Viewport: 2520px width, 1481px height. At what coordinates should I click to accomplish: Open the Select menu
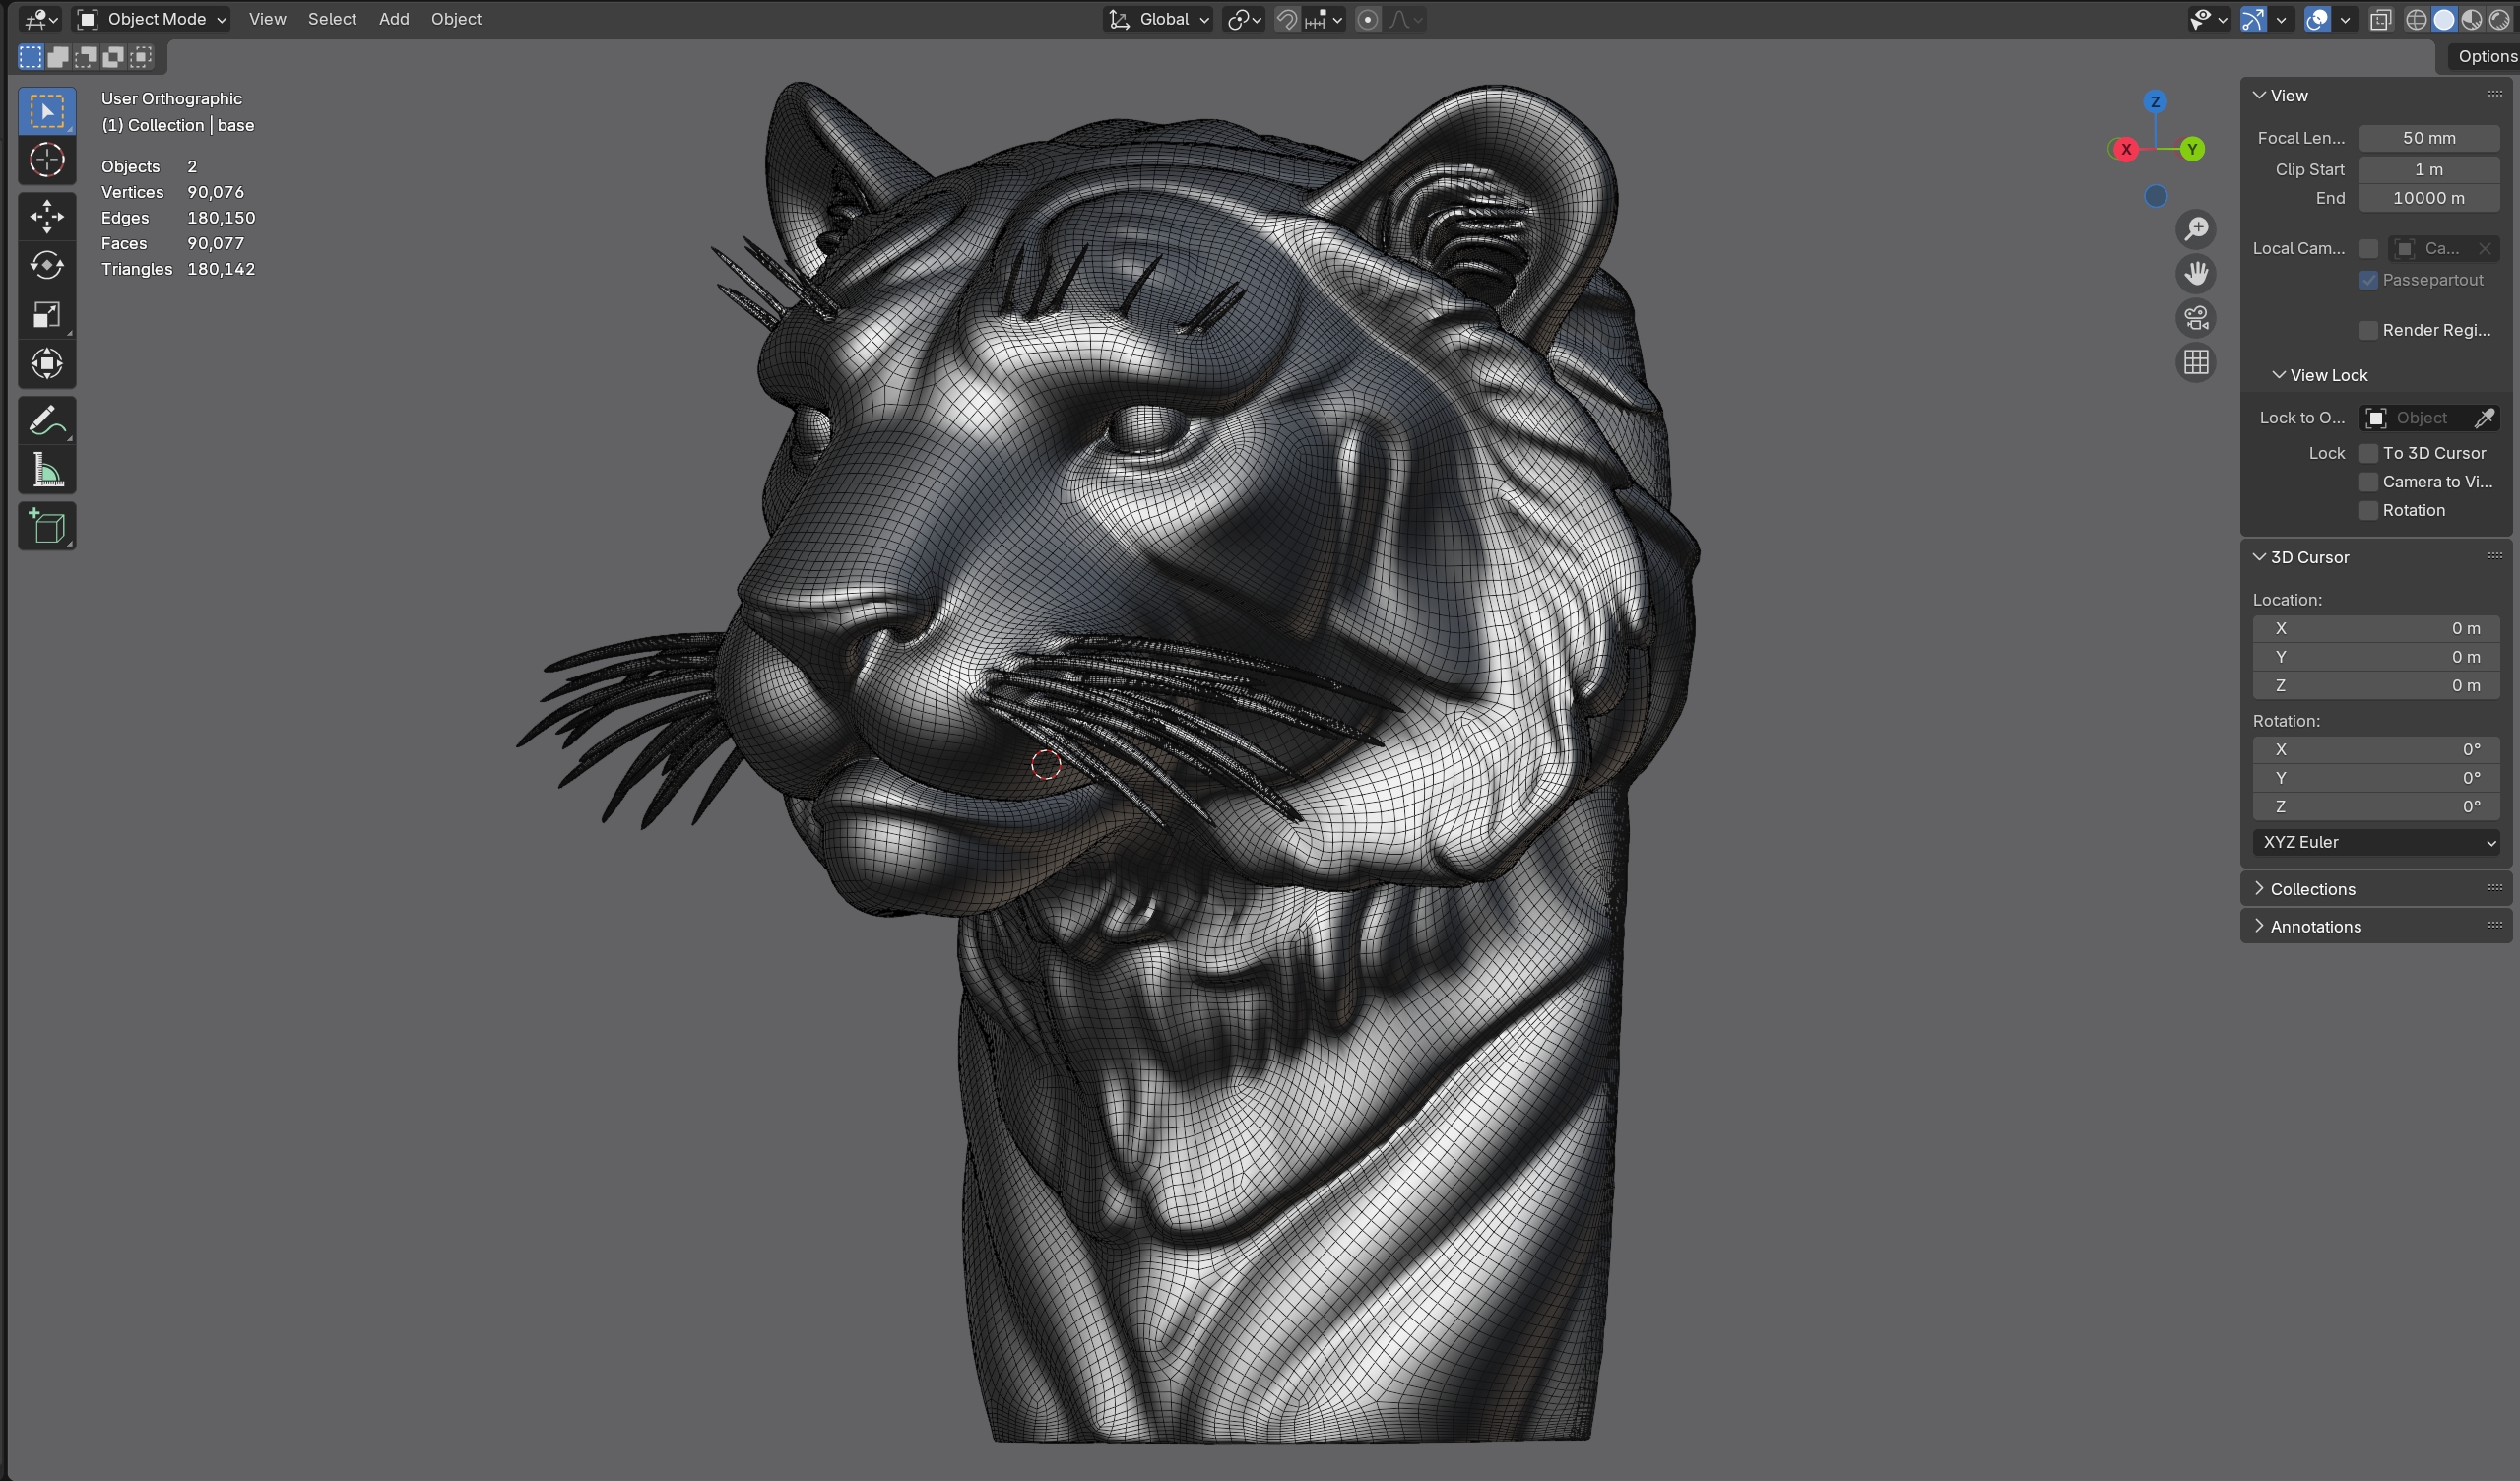[331, 19]
